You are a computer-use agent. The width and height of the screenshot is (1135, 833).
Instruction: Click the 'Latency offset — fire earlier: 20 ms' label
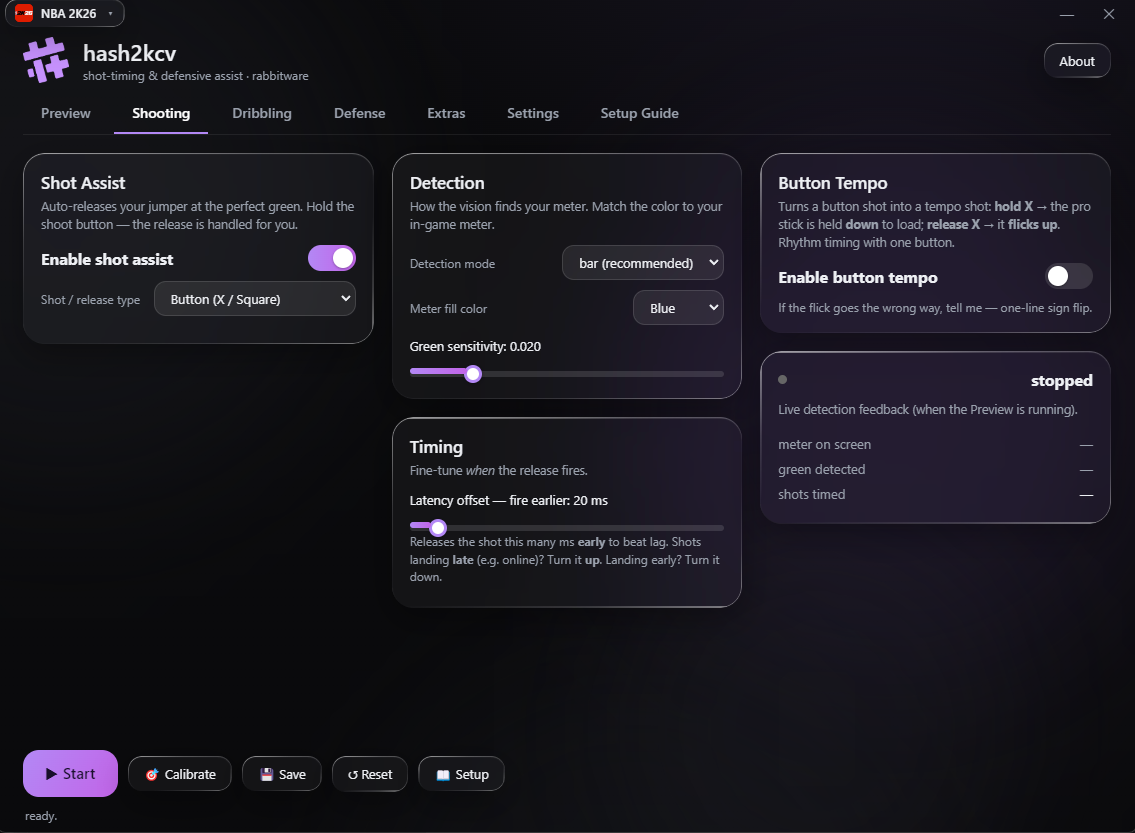[x=508, y=501]
